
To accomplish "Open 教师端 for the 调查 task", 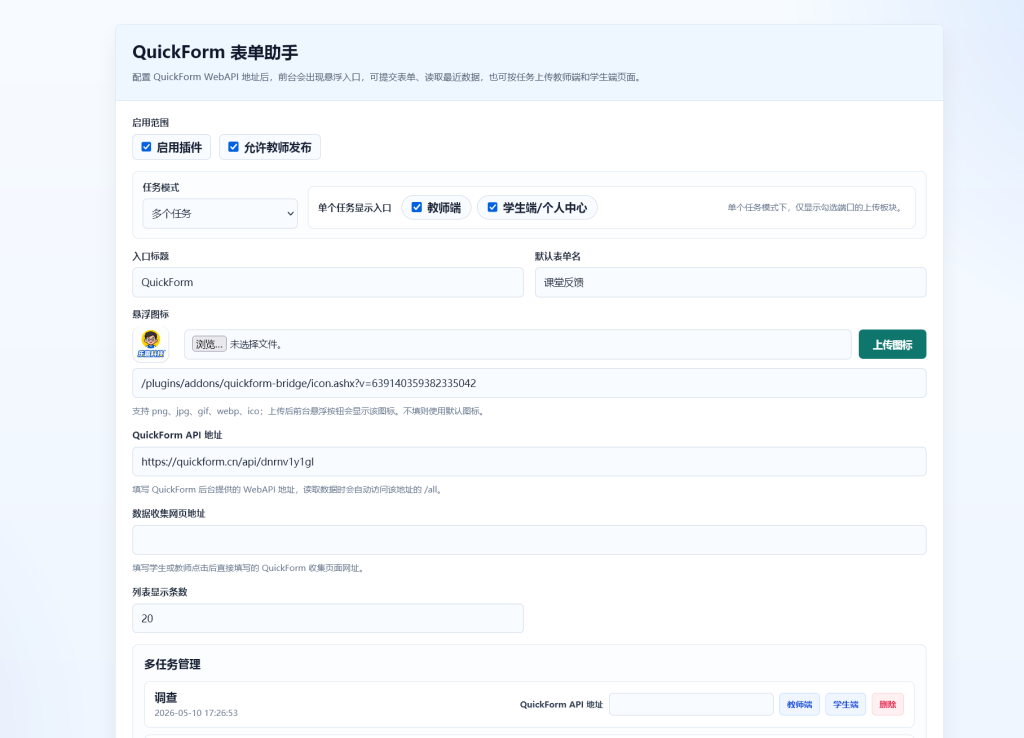I will click(x=799, y=704).
